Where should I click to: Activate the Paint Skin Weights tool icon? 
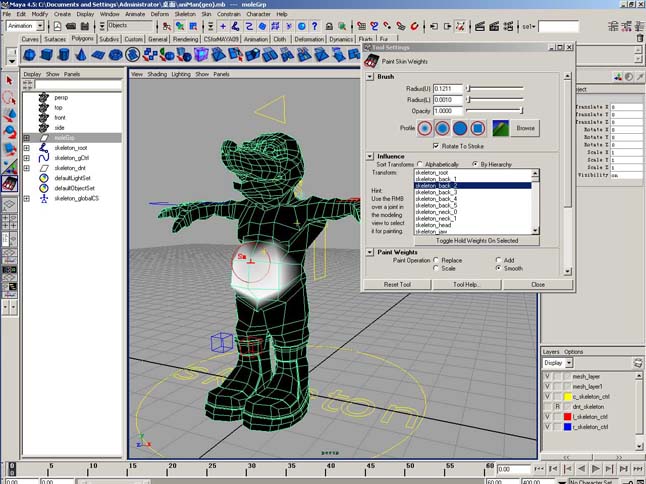(9, 184)
